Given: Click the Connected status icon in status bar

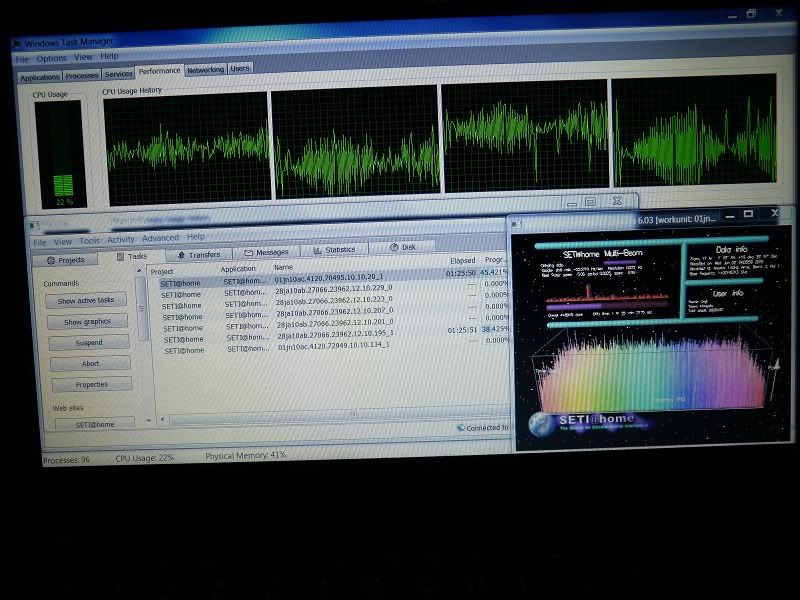Looking at the screenshot, I should coord(460,428).
